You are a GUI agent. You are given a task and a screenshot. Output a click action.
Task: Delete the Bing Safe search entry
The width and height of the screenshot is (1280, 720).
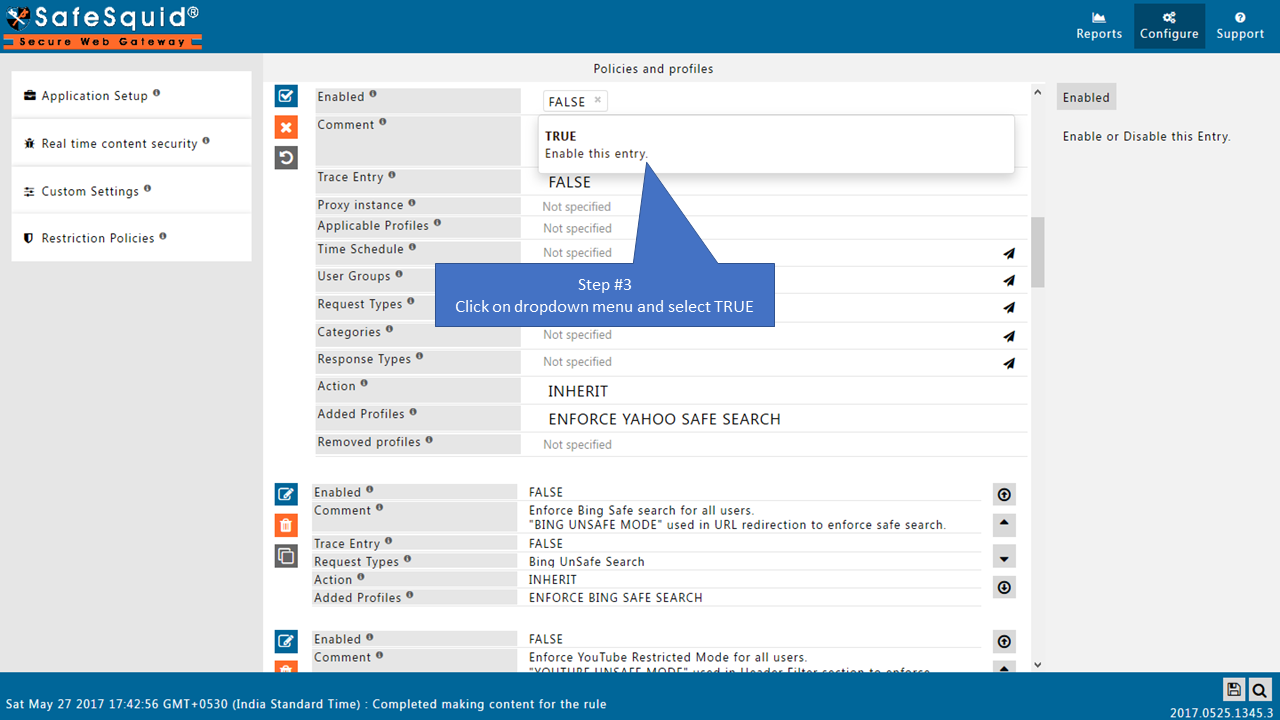(286, 525)
